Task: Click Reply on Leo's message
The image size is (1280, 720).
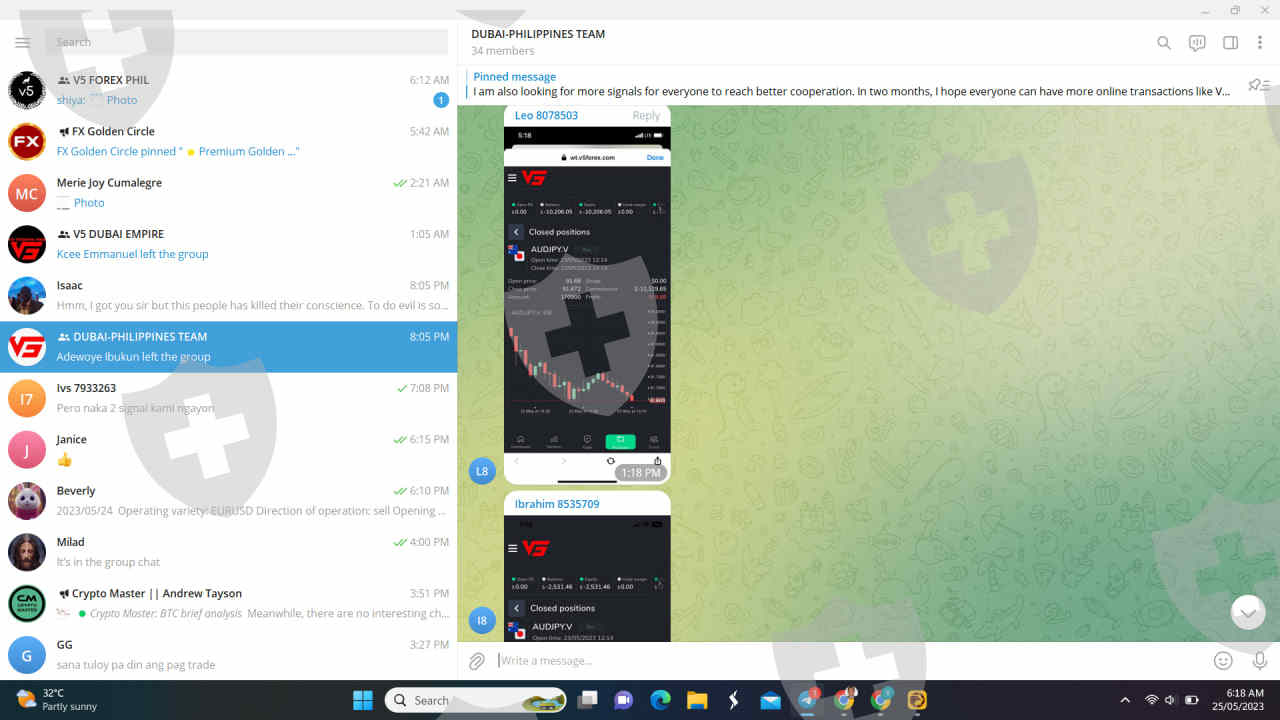Action: (x=646, y=116)
